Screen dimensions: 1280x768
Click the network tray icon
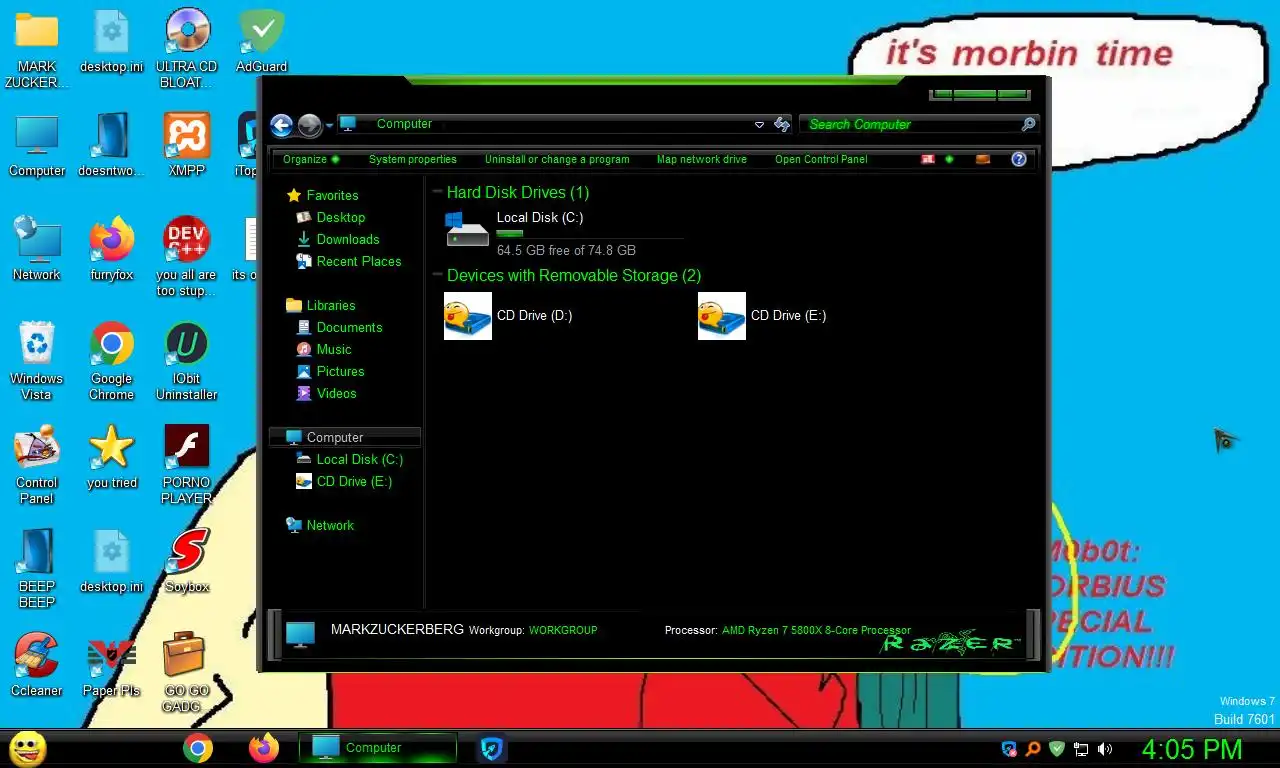pyautogui.click(x=1081, y=748)
